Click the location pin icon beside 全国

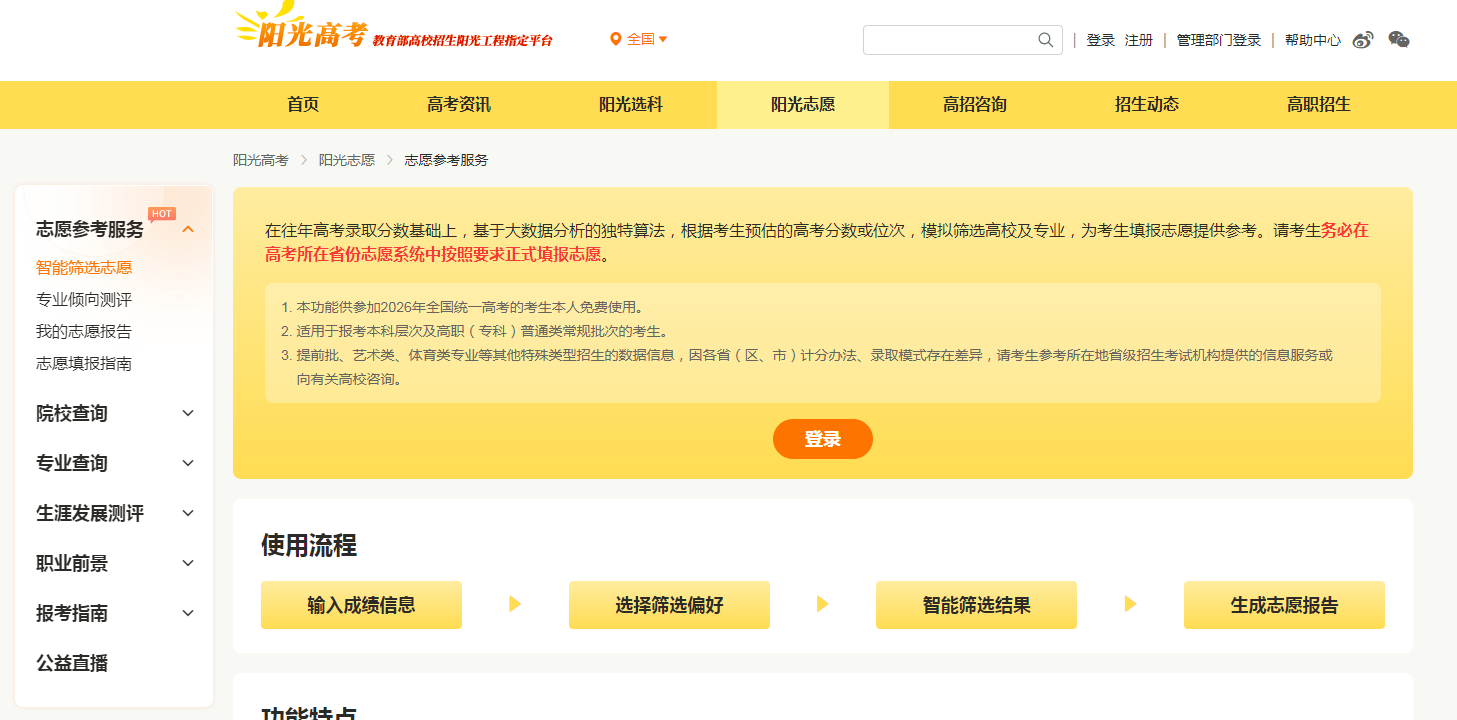(616, 39)
